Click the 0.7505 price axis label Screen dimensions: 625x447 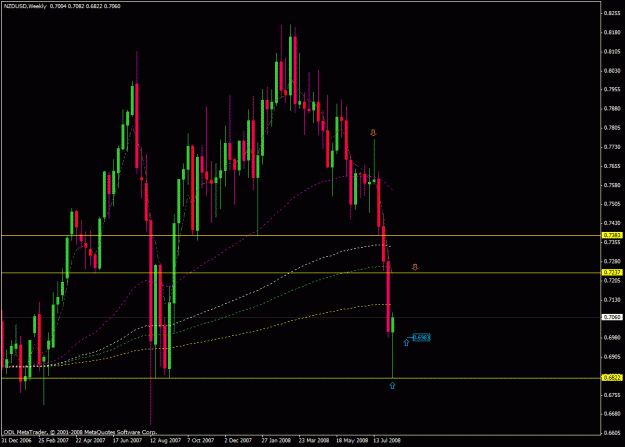tap(612, 204)
